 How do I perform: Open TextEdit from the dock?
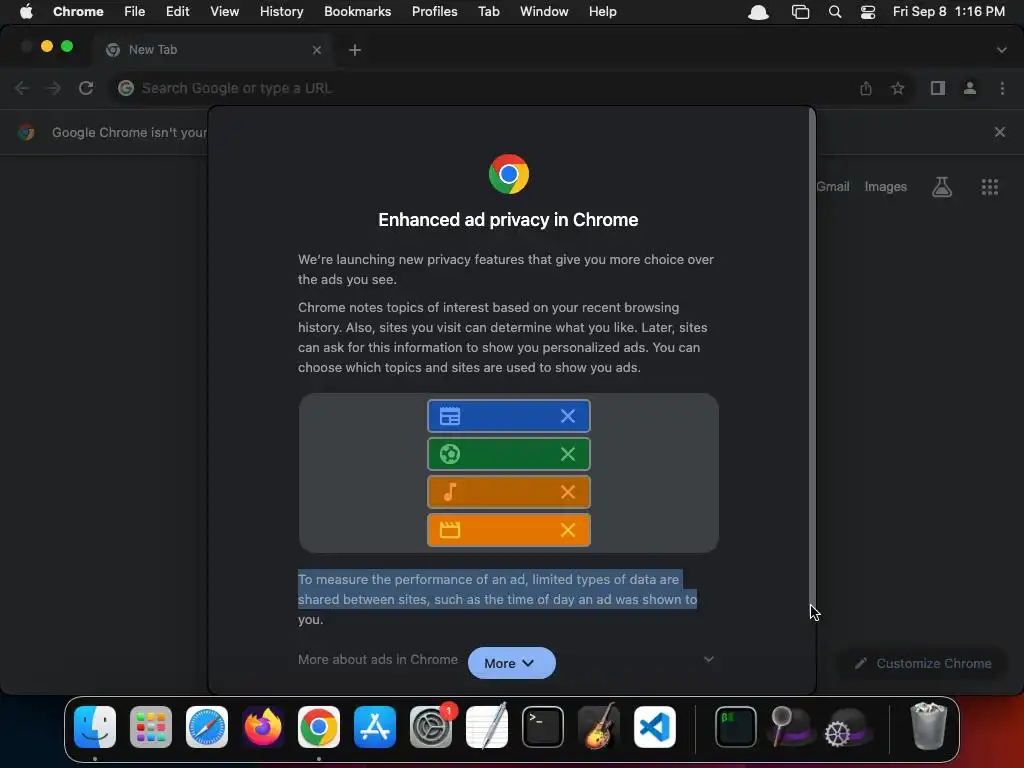[x=487, y=727]
